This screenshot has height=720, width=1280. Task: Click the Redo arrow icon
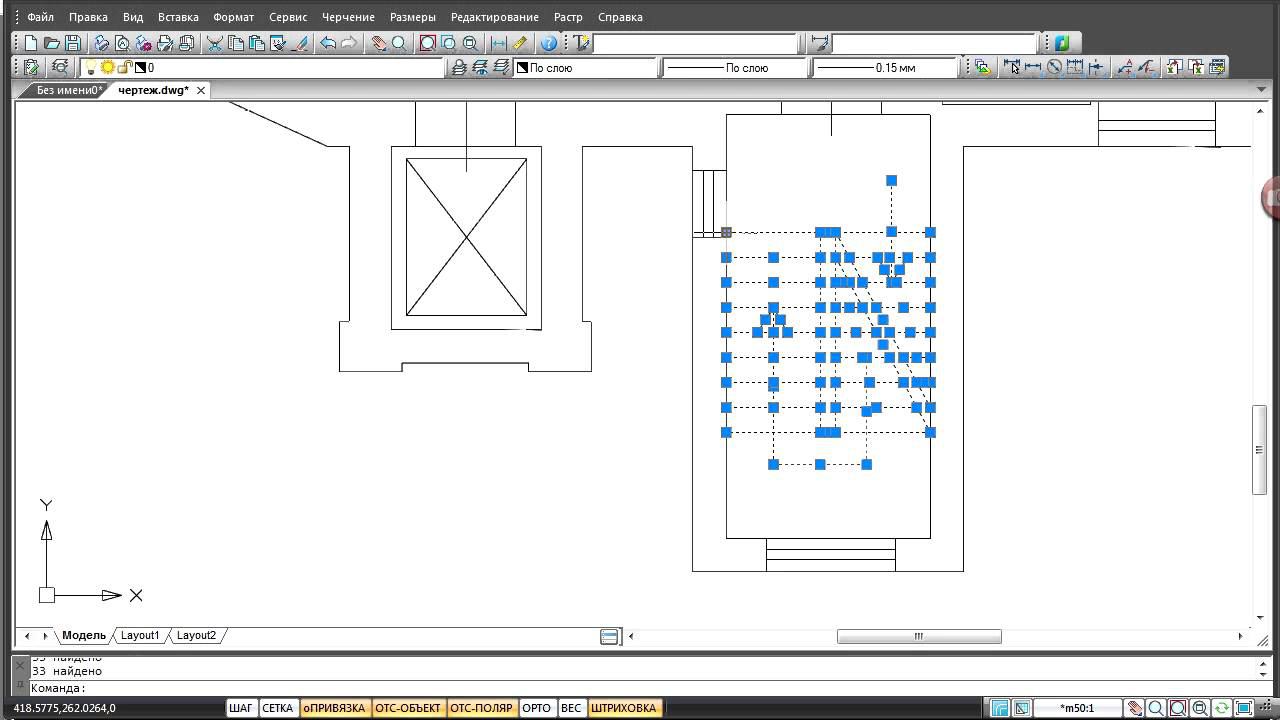[x=349, y=43]
